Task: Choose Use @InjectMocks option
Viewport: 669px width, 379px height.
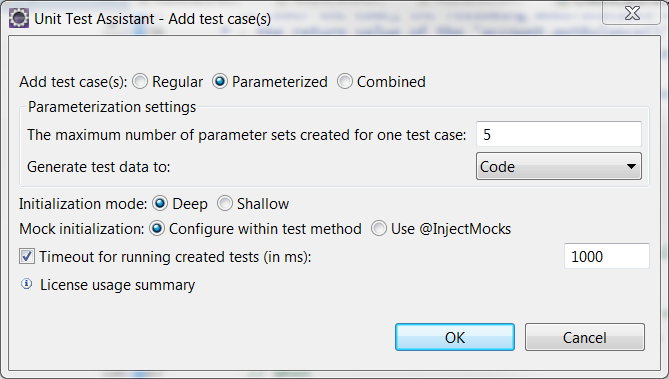Action: point(379,229)
